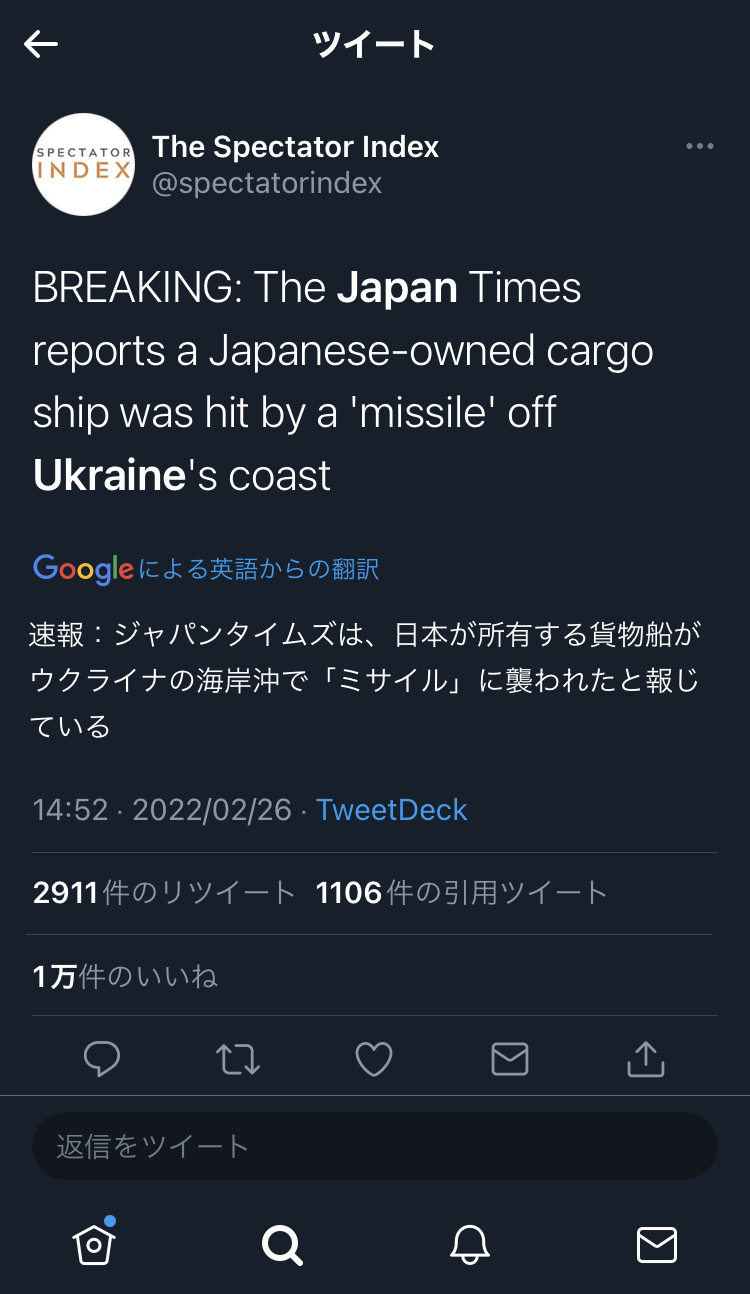This screenshot has height=1294, width=750.
Task: Tap the reply speech bubble icon
Action: tap(102, 1058)
